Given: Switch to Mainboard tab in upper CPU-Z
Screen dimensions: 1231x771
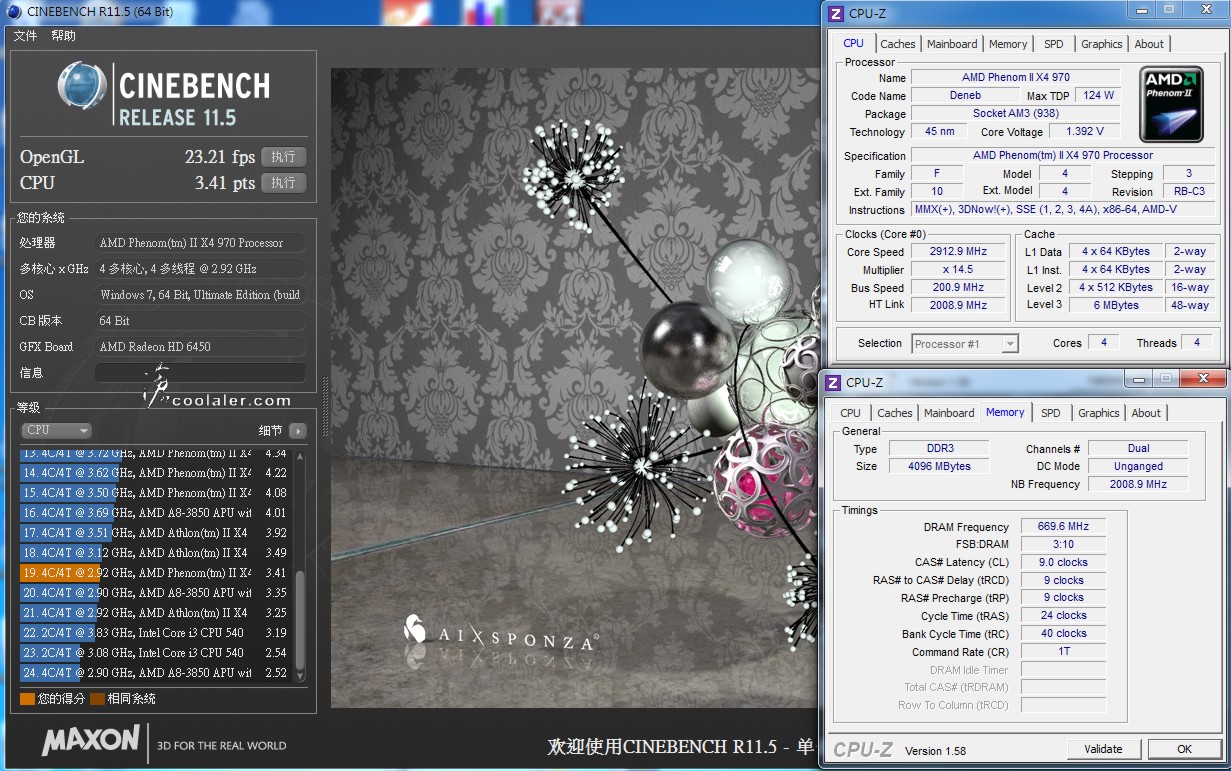Looking at the screenshot, I should pos(952,44).
